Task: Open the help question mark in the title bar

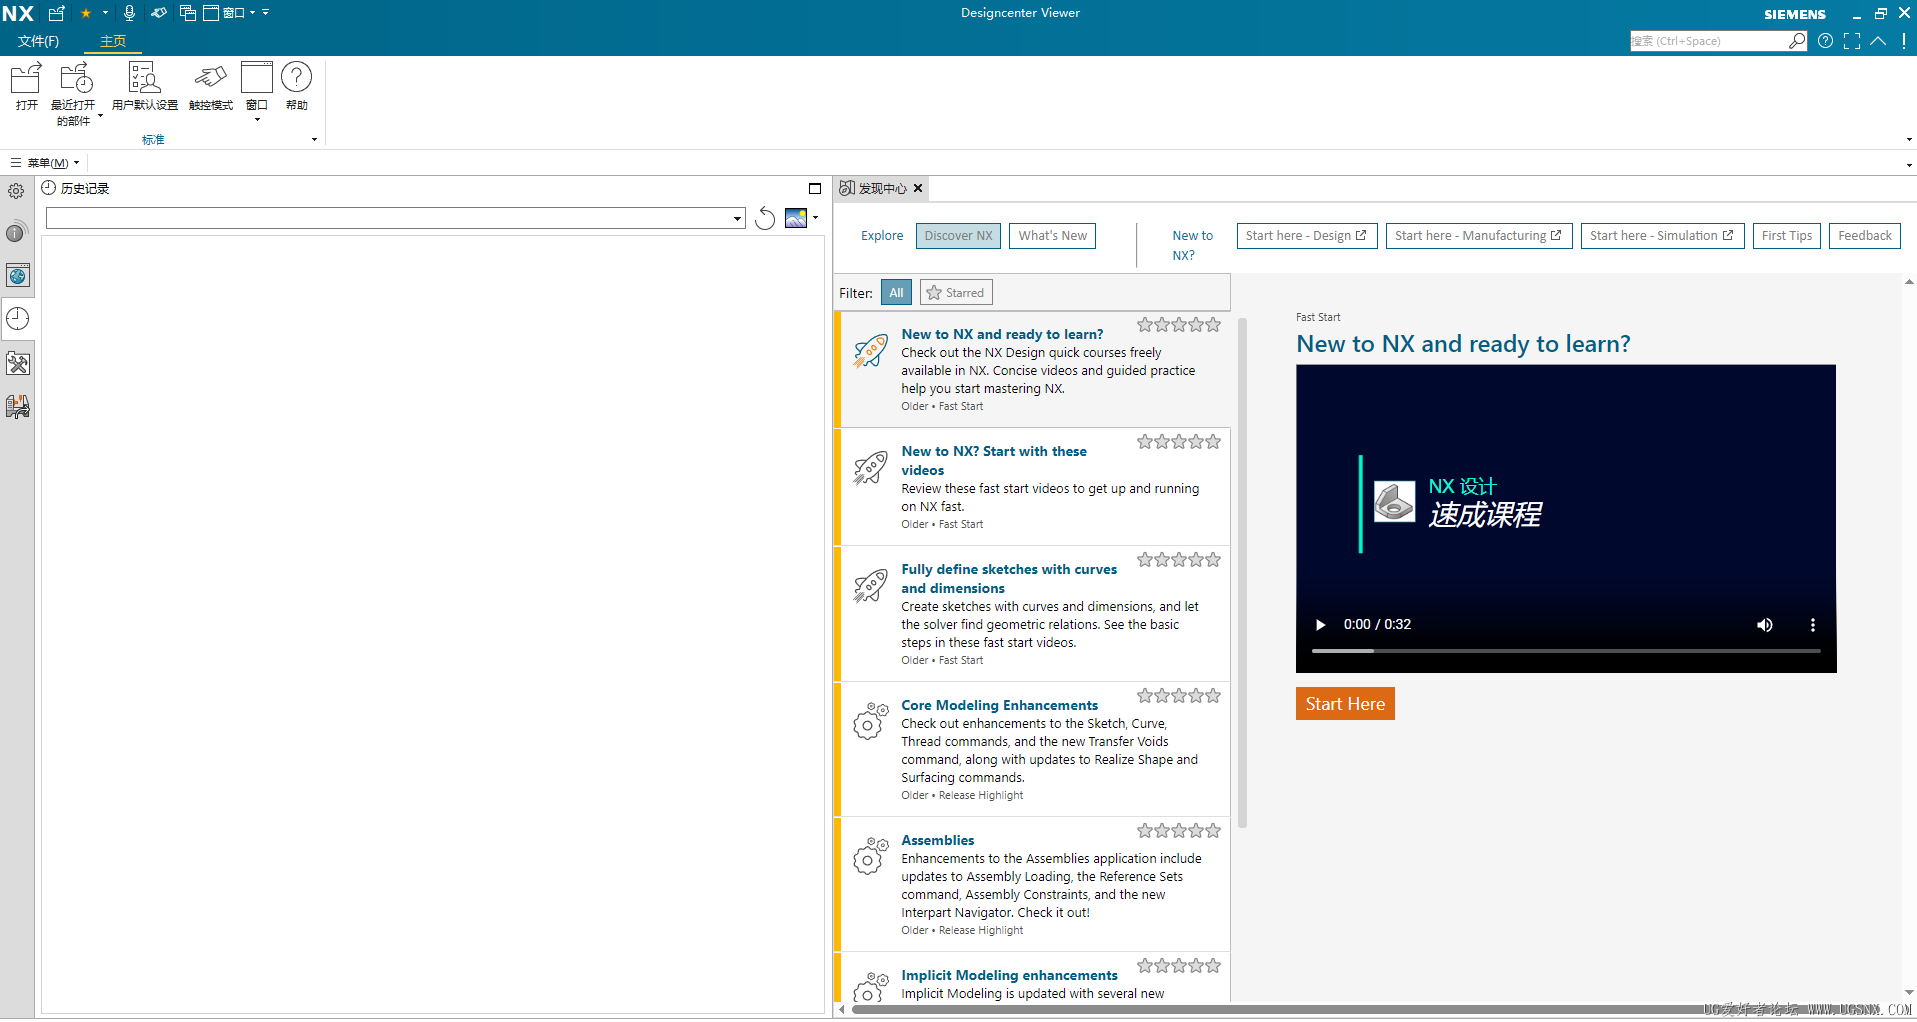Action: 1825,41
